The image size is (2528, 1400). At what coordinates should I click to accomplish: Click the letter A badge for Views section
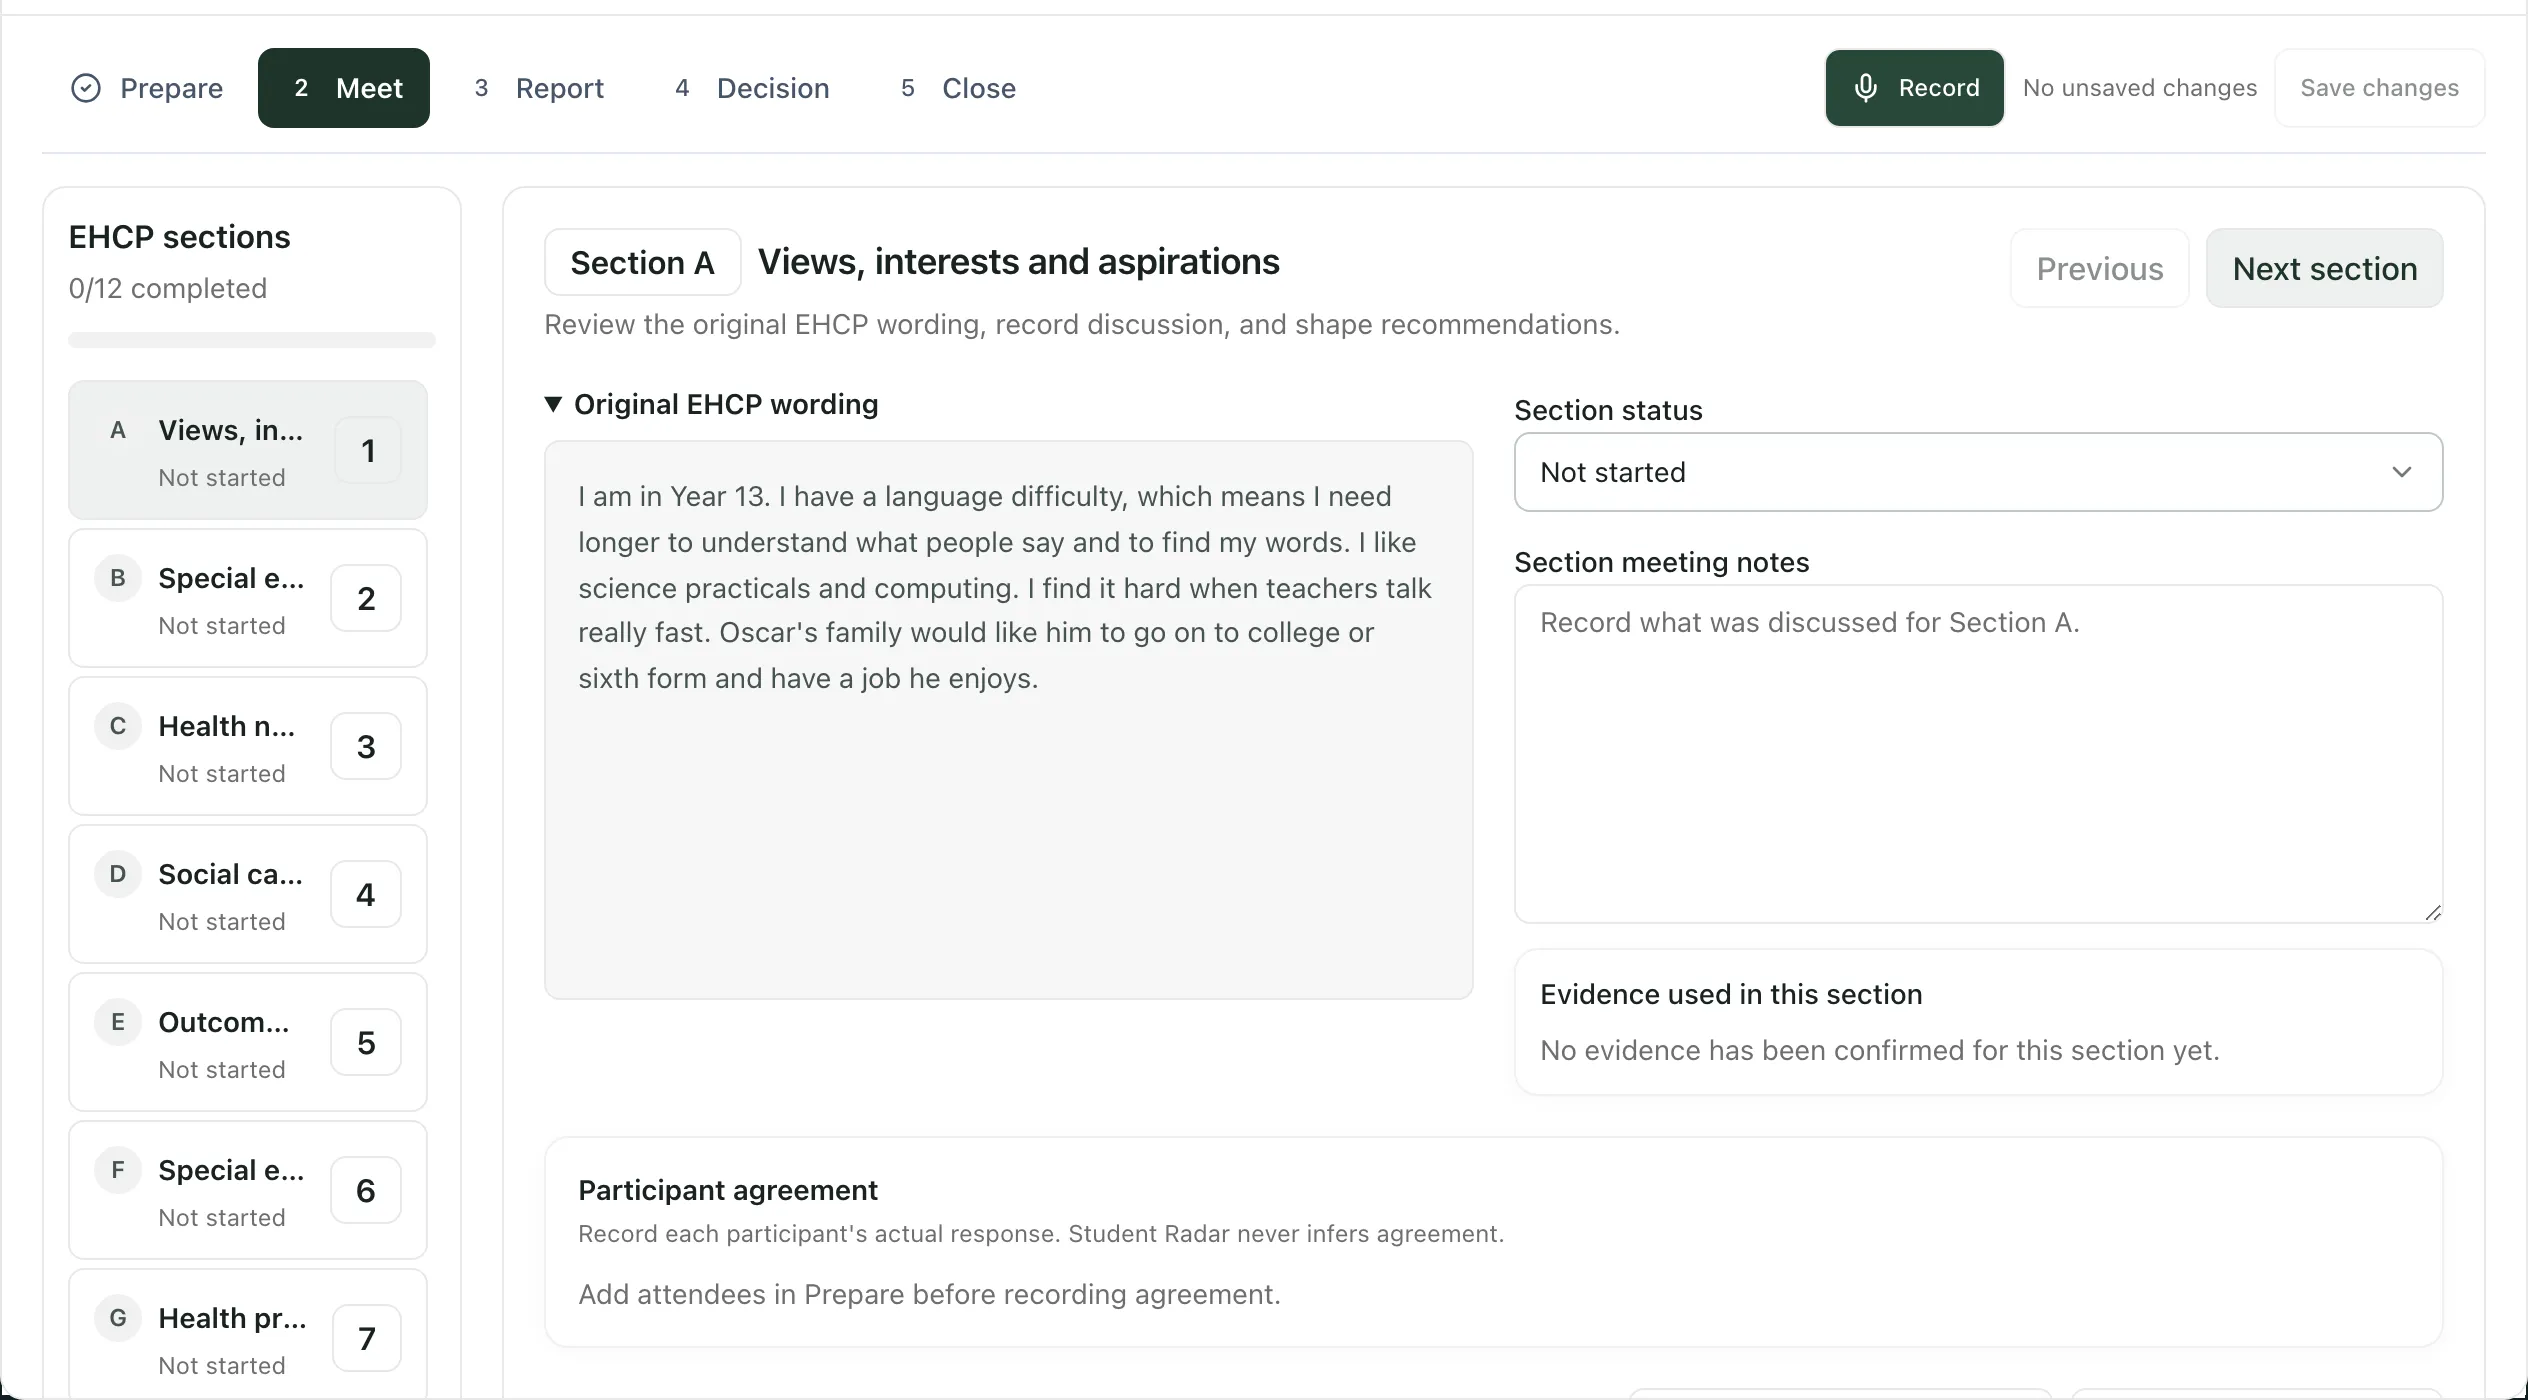(x=118, y=430)
